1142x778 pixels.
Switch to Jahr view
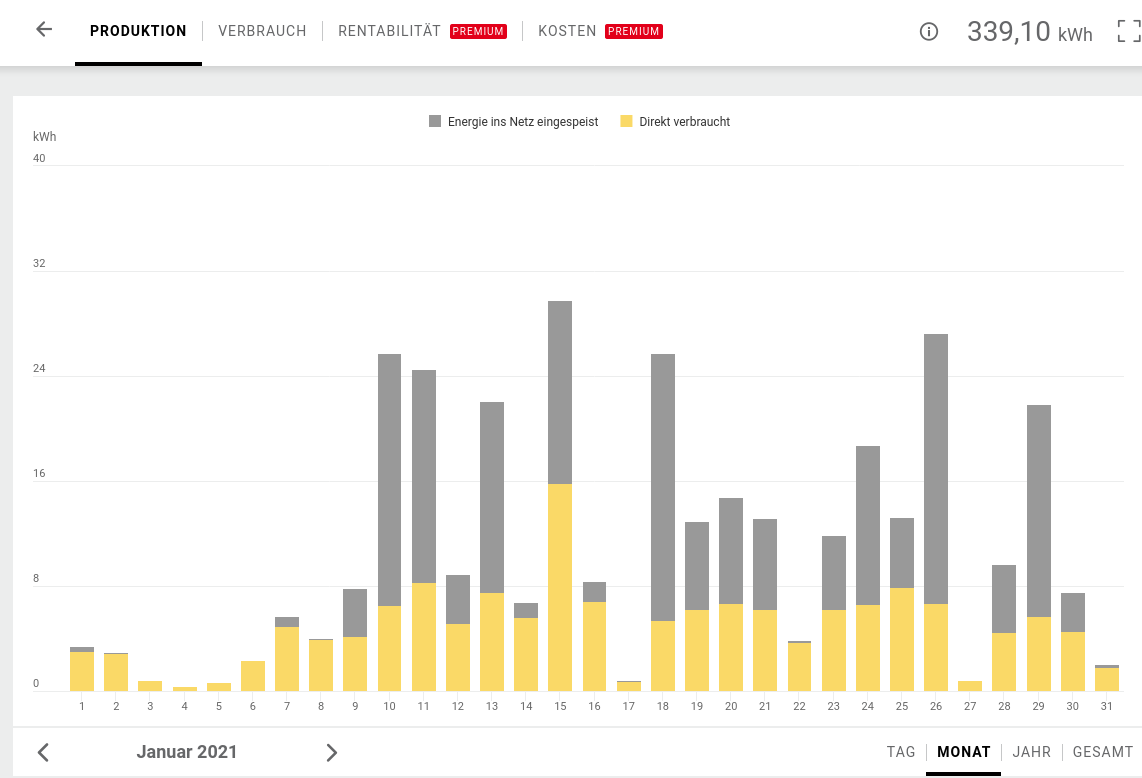[x=1031, y=752]
